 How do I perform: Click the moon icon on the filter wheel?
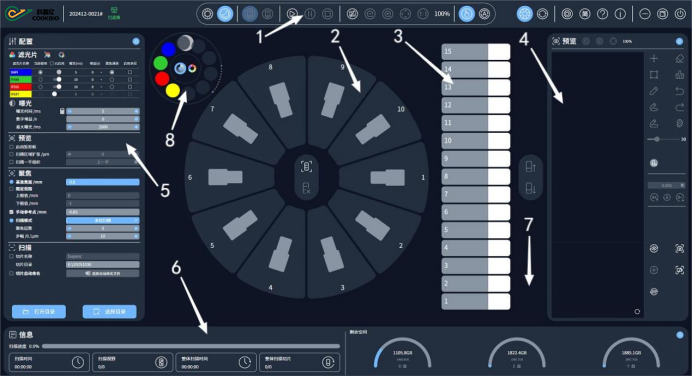(x=185, y=43)
